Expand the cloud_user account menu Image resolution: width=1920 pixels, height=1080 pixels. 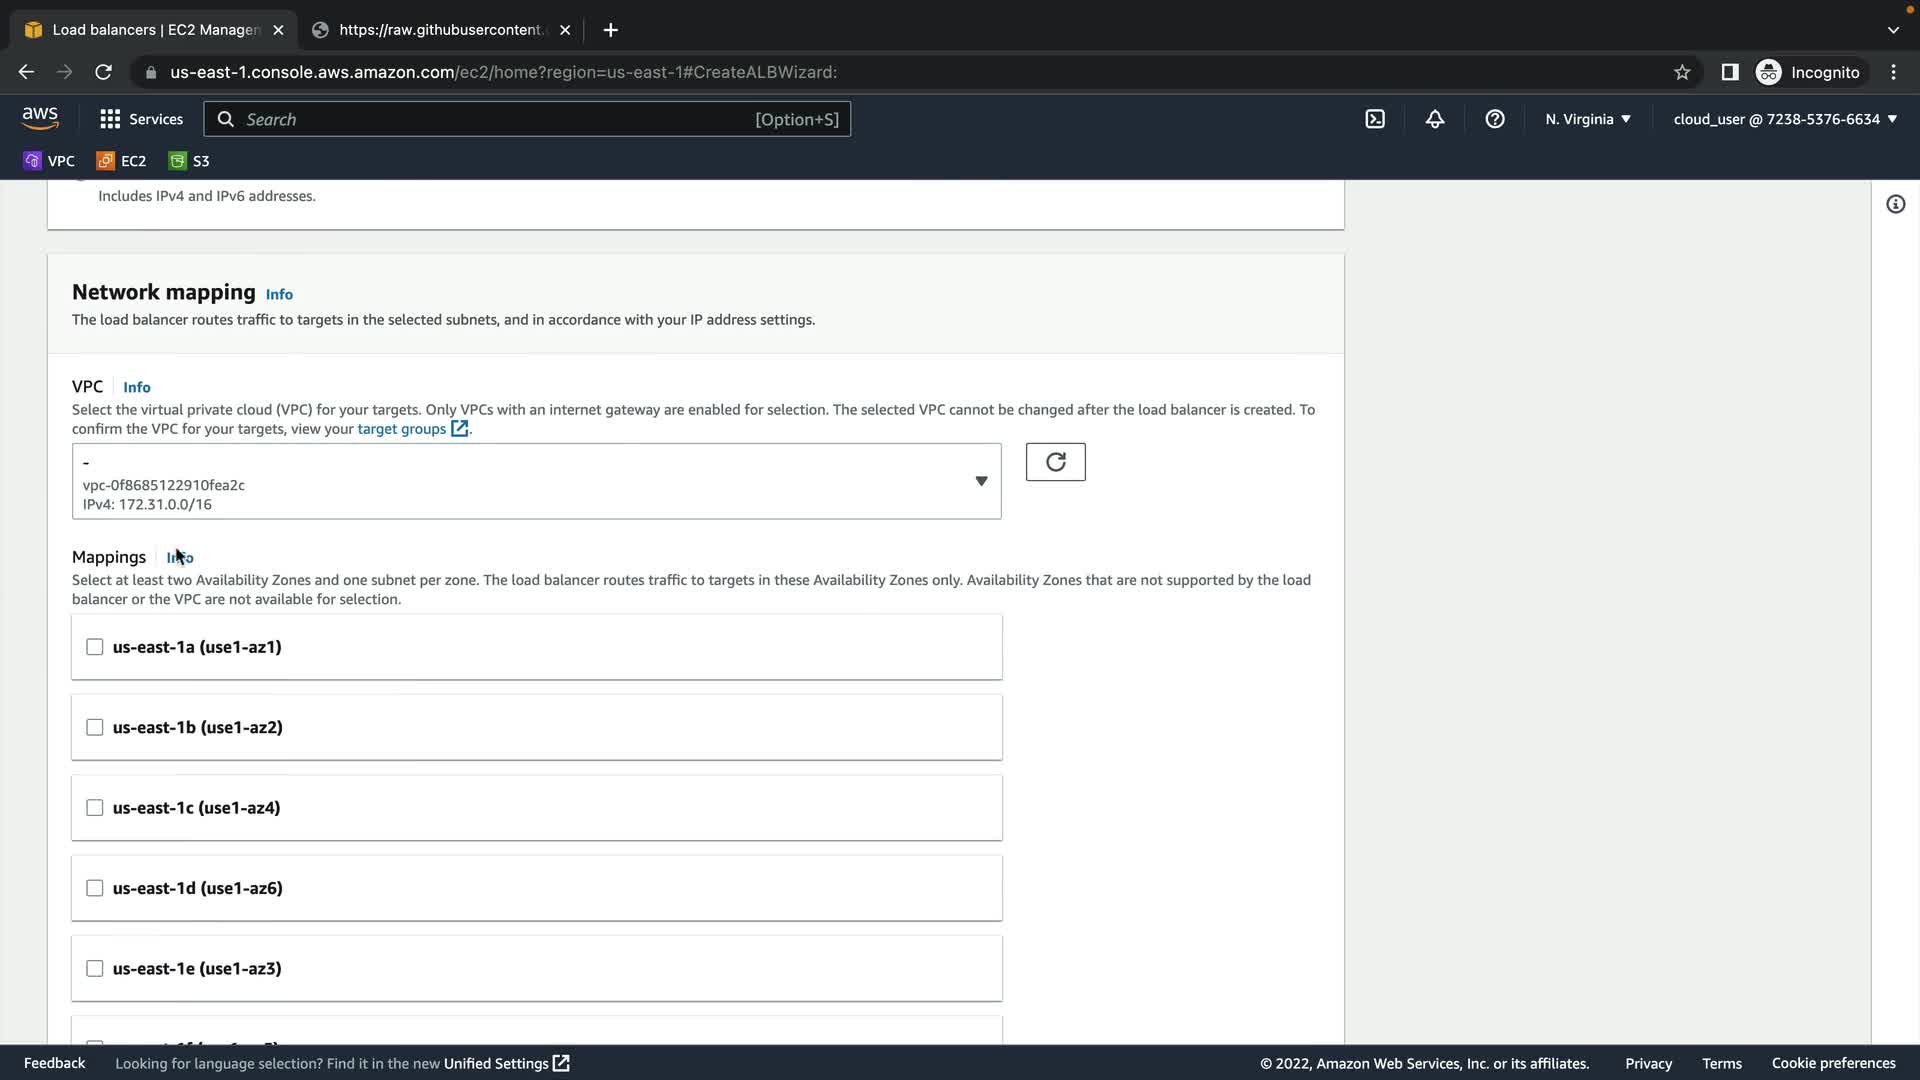1785,119
